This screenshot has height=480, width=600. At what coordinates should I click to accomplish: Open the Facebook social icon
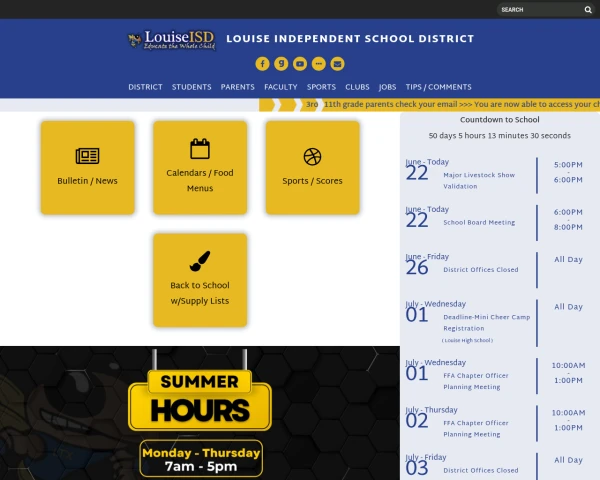[262, 64]
